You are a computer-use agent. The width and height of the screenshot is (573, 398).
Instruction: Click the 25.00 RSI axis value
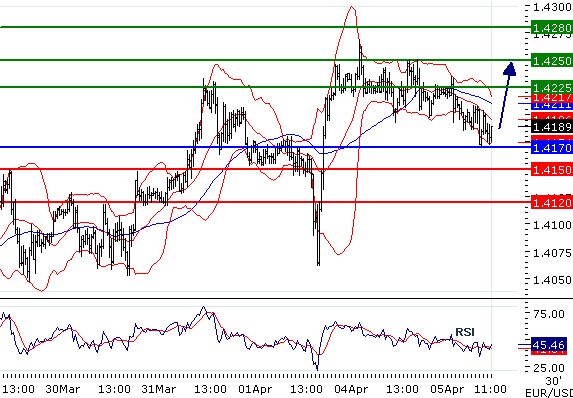[x=549, y=368]
